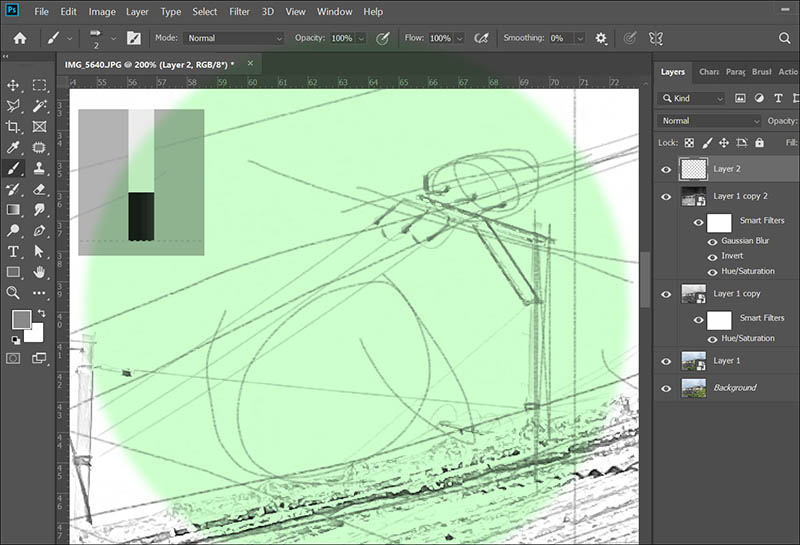This screenshot has height=545, width=800.
Task: Swap foreground and background colors
Action: tap(41, 313)
